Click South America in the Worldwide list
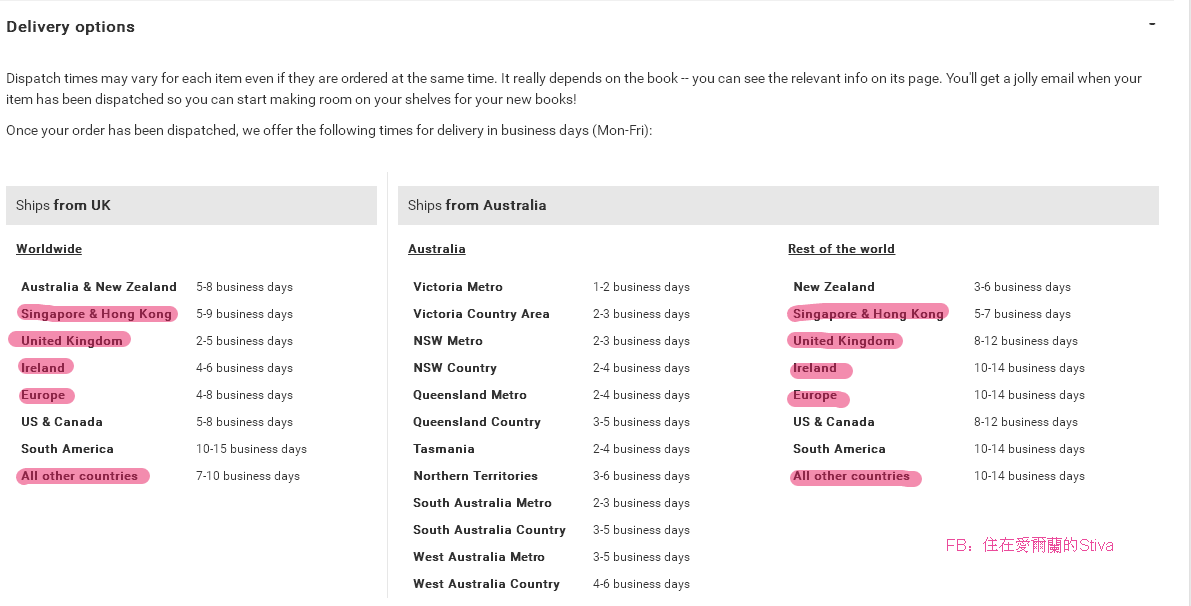The image size is (1191, 606). (x=67, y=449)
